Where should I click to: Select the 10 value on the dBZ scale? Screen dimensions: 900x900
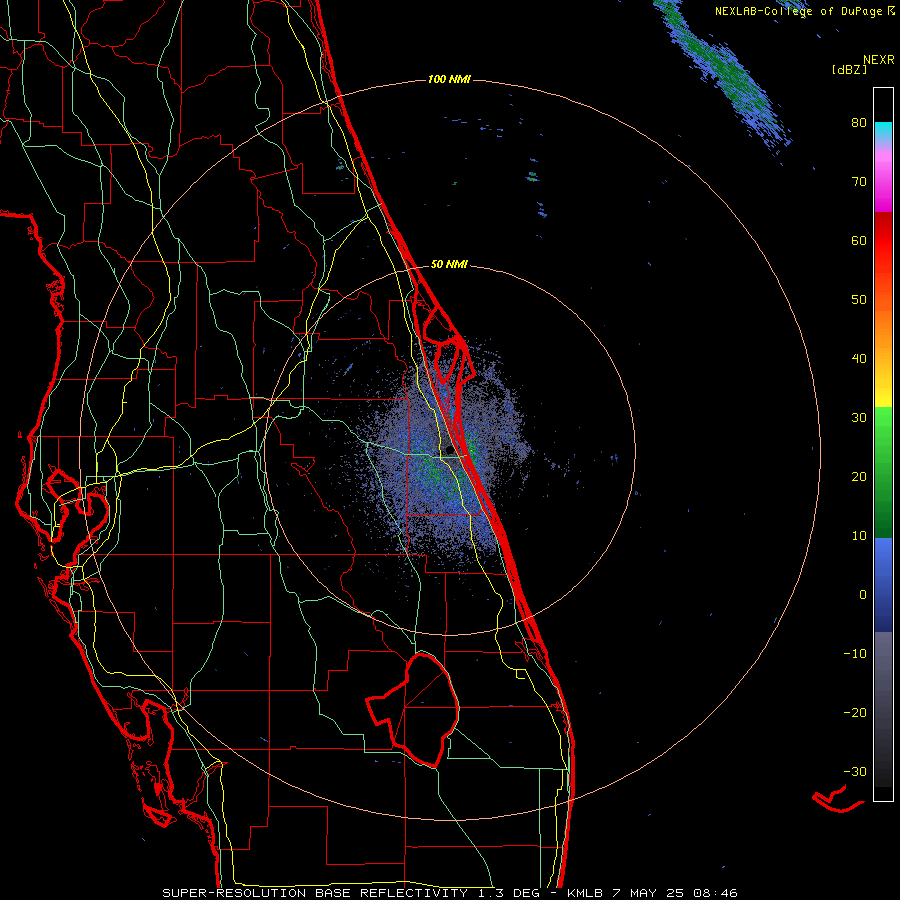click(x=859, y=536)
